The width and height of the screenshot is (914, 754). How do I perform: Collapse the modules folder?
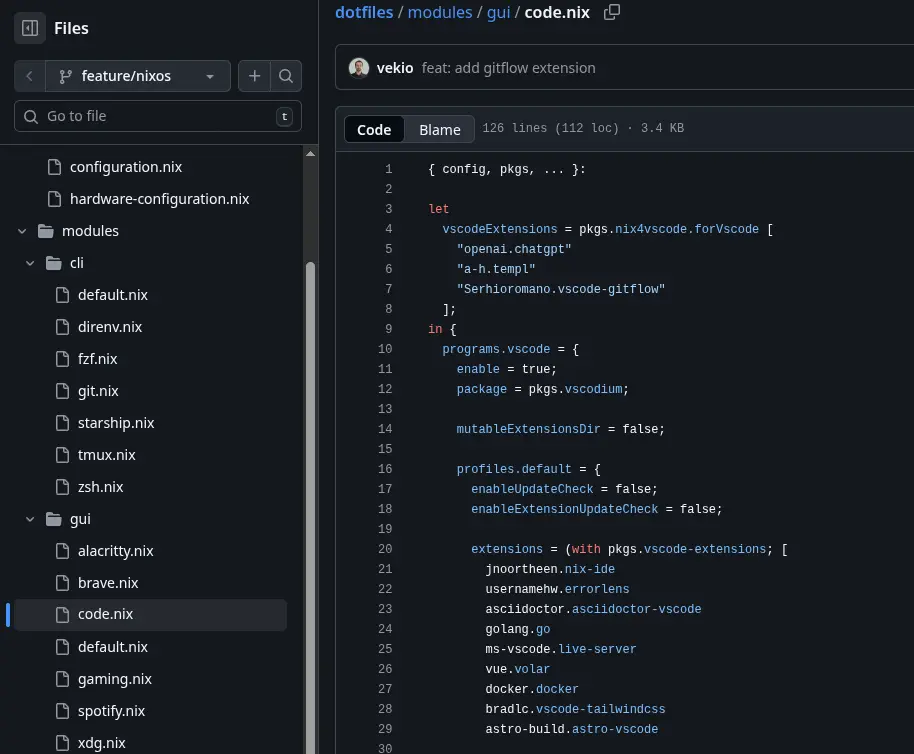tap(22, 230)
